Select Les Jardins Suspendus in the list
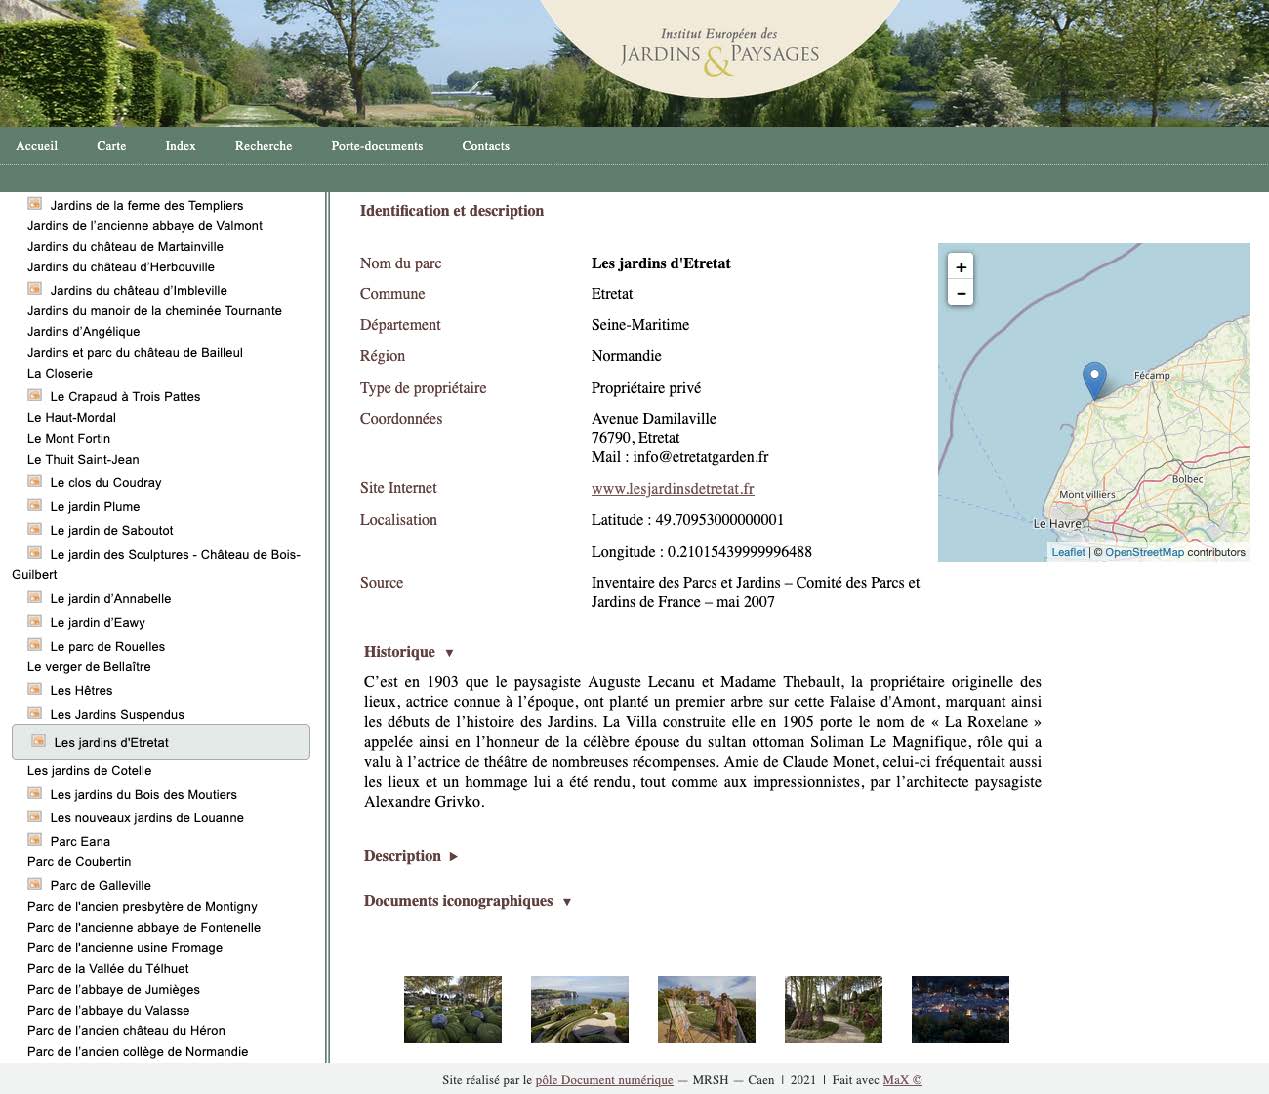The width and height of the screenshot is (1269, 1094). pyautogui.click(x=117, y=715)
